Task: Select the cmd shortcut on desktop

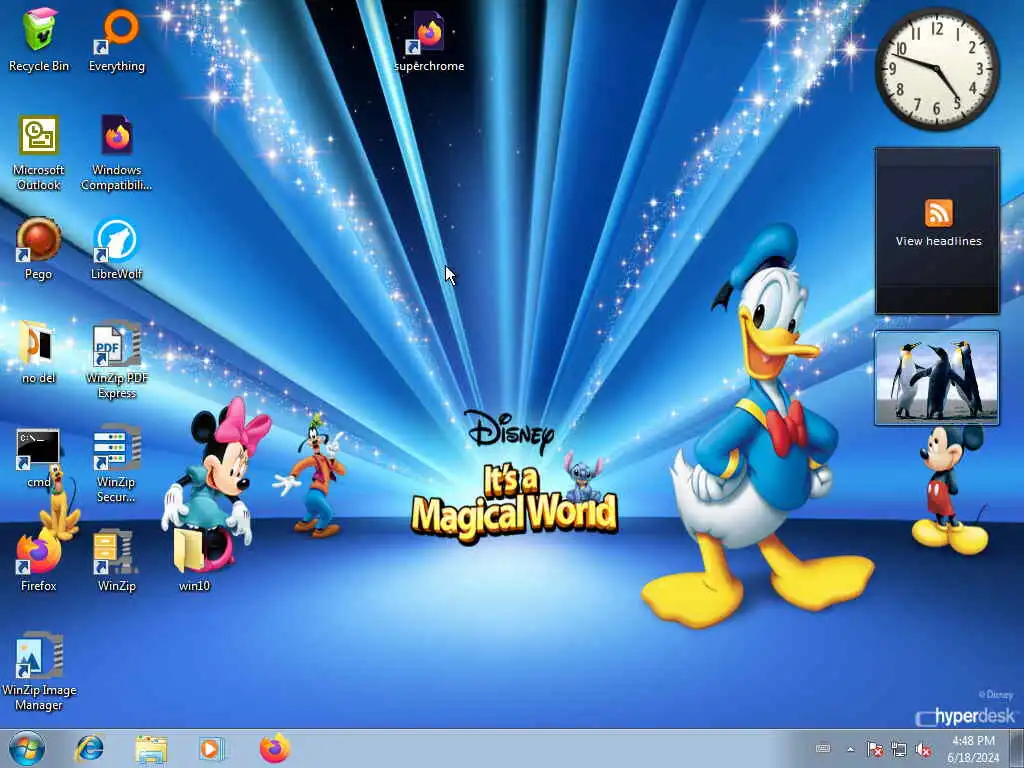Action: pyautogui.click(x=39, y=457)
